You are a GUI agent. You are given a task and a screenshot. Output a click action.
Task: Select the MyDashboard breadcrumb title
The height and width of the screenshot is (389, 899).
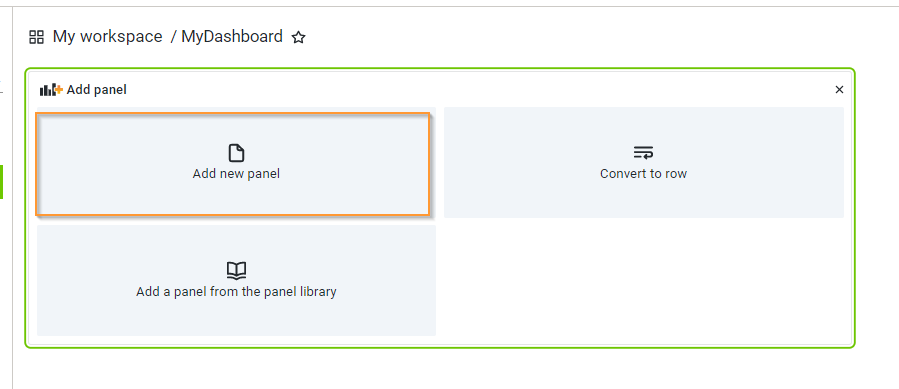click(x=232, y=37)
